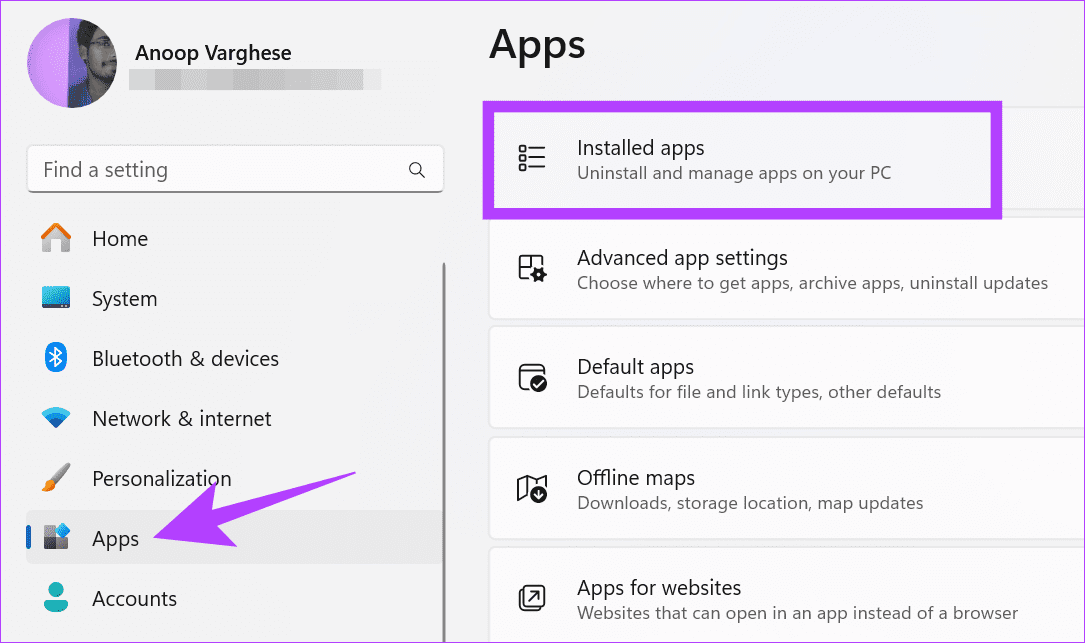Click the Home house icon in sidebar
Viewport: 1085px width, 644px height.
coord(56,238)
